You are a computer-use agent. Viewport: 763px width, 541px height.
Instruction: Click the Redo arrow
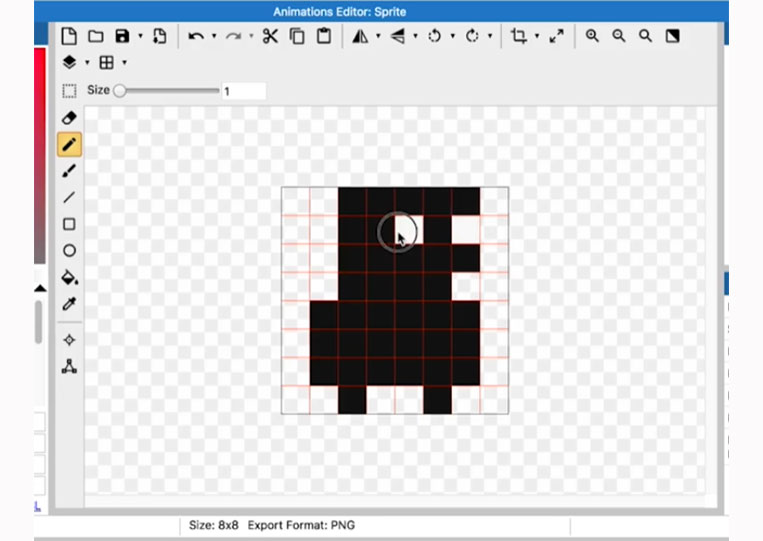click(x=234, y=36)
